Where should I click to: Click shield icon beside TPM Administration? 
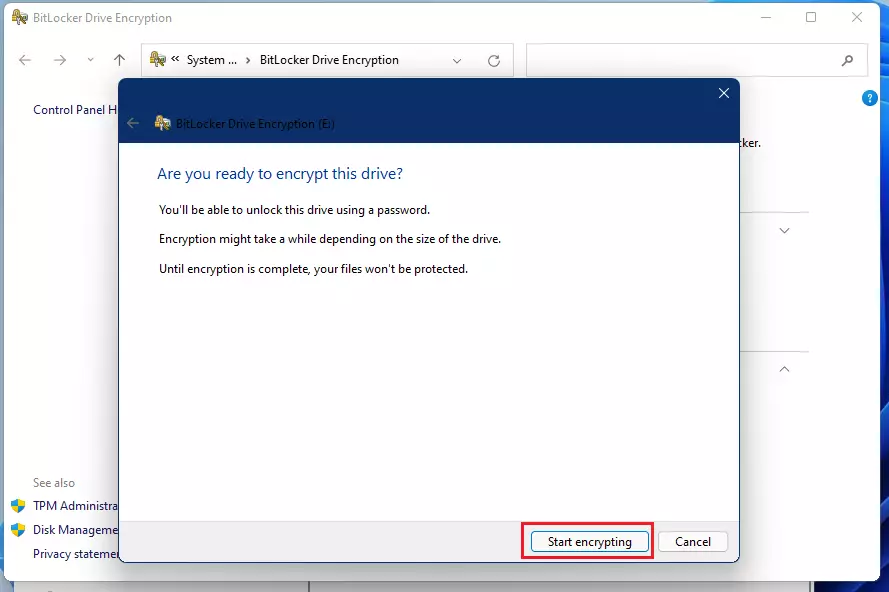(x=18, y=505)
